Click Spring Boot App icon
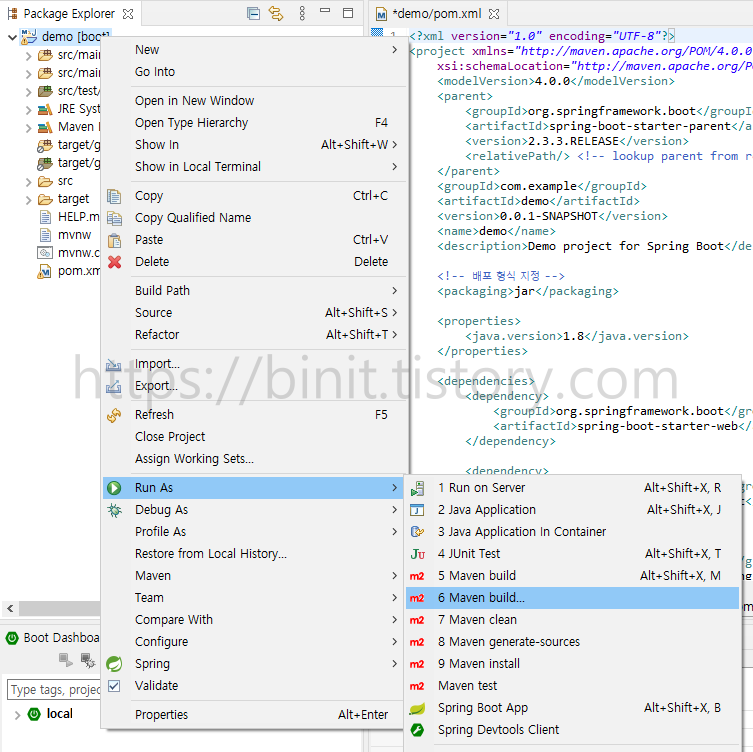 (417, 708)
